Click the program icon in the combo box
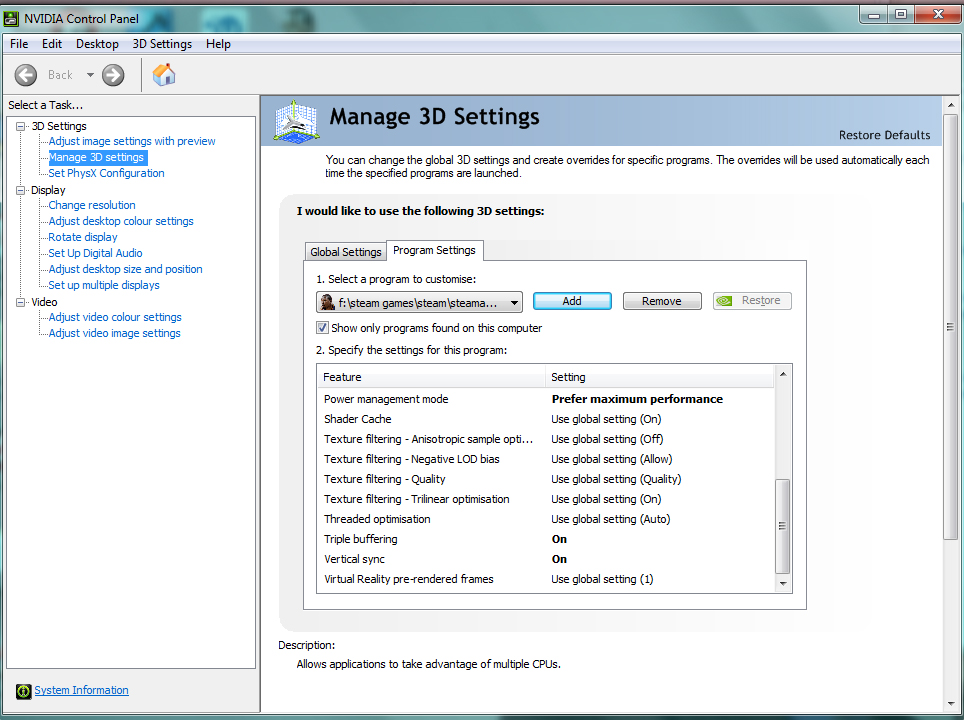964x720 pixels. [x=328, y=302]
